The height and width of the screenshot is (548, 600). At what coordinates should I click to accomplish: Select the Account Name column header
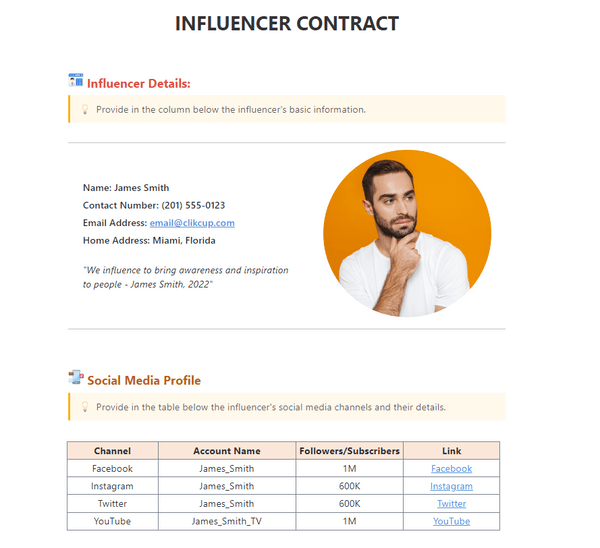click(x=227, y=451)
